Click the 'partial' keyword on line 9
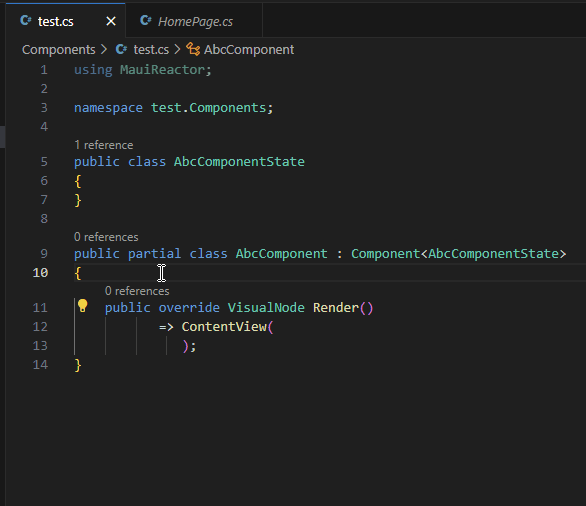The image size is (586, 506). click(x=154, y=254)
